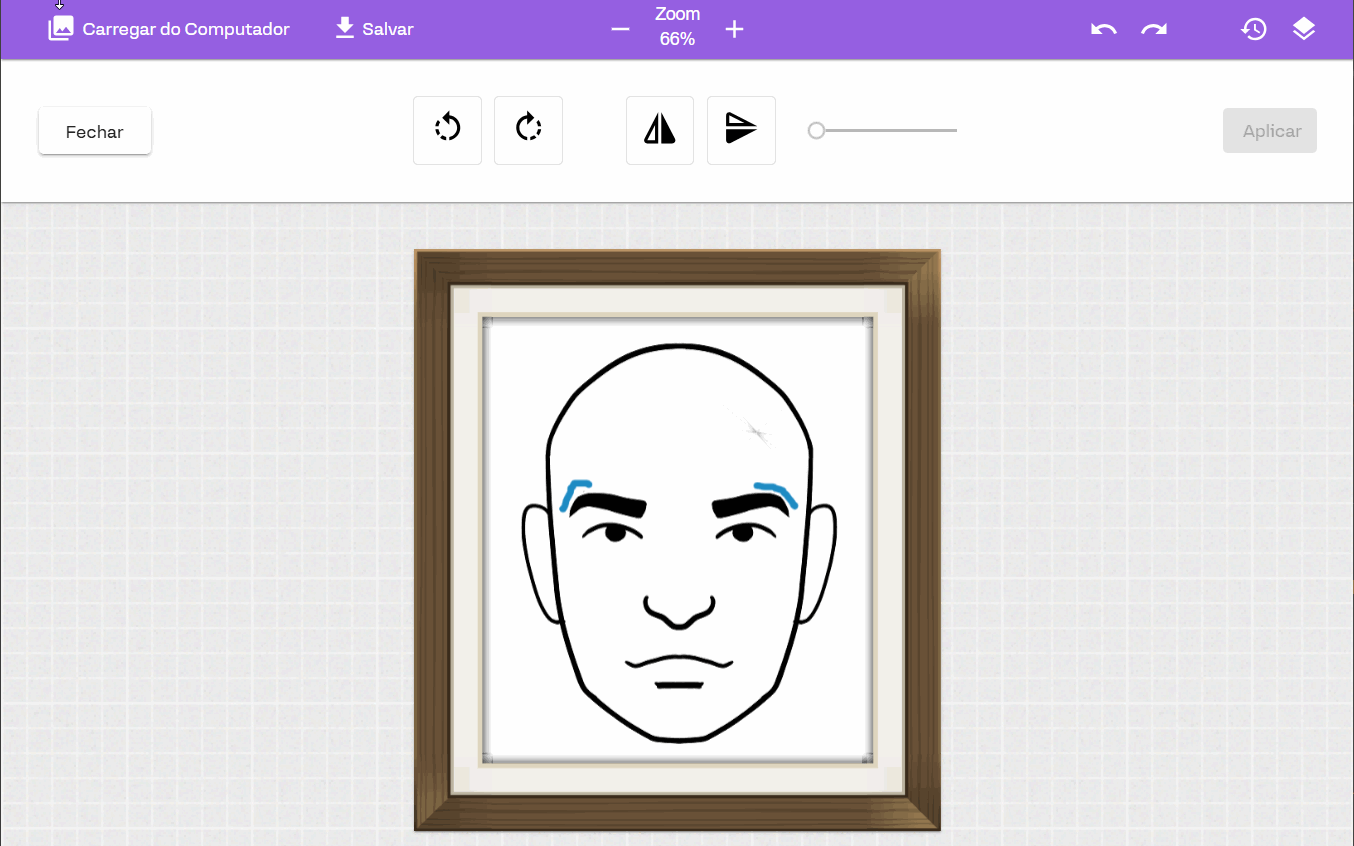Click the rotation slider handle

point(816,131)
